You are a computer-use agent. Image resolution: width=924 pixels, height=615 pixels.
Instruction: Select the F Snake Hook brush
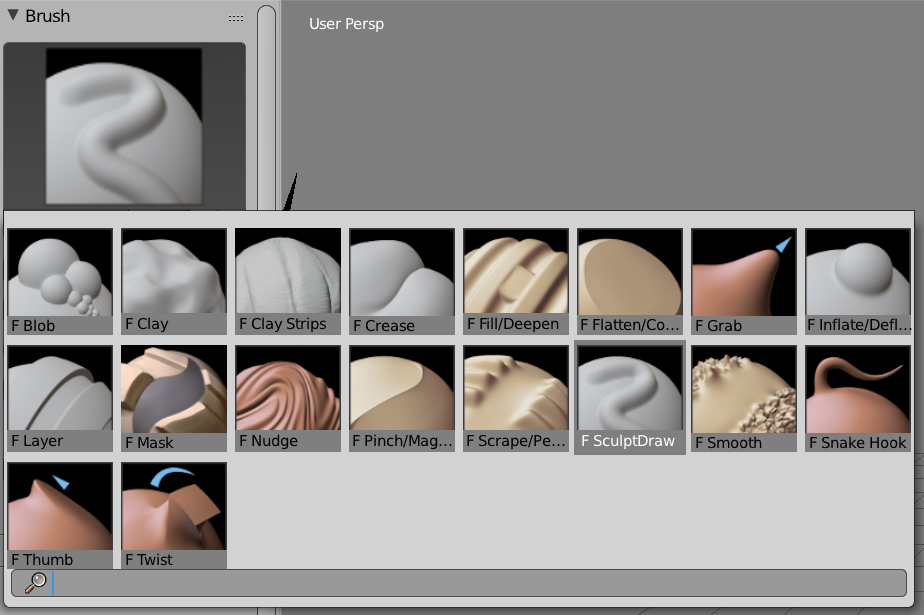click(x=857, y=397)
